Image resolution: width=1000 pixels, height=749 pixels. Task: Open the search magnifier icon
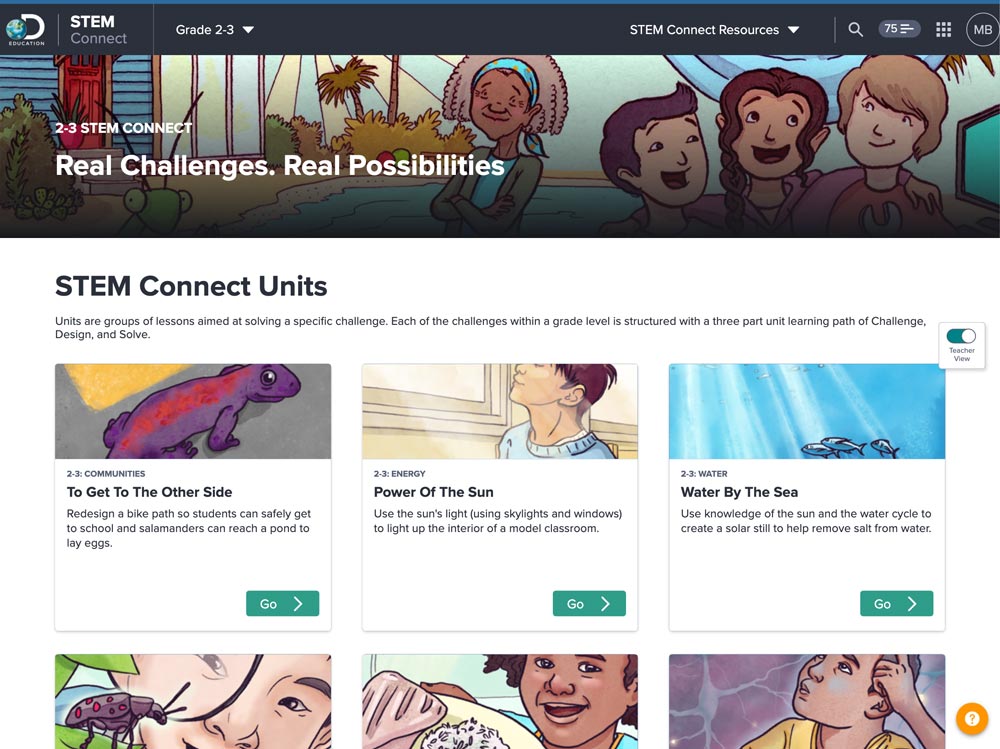tap(855, 30)
